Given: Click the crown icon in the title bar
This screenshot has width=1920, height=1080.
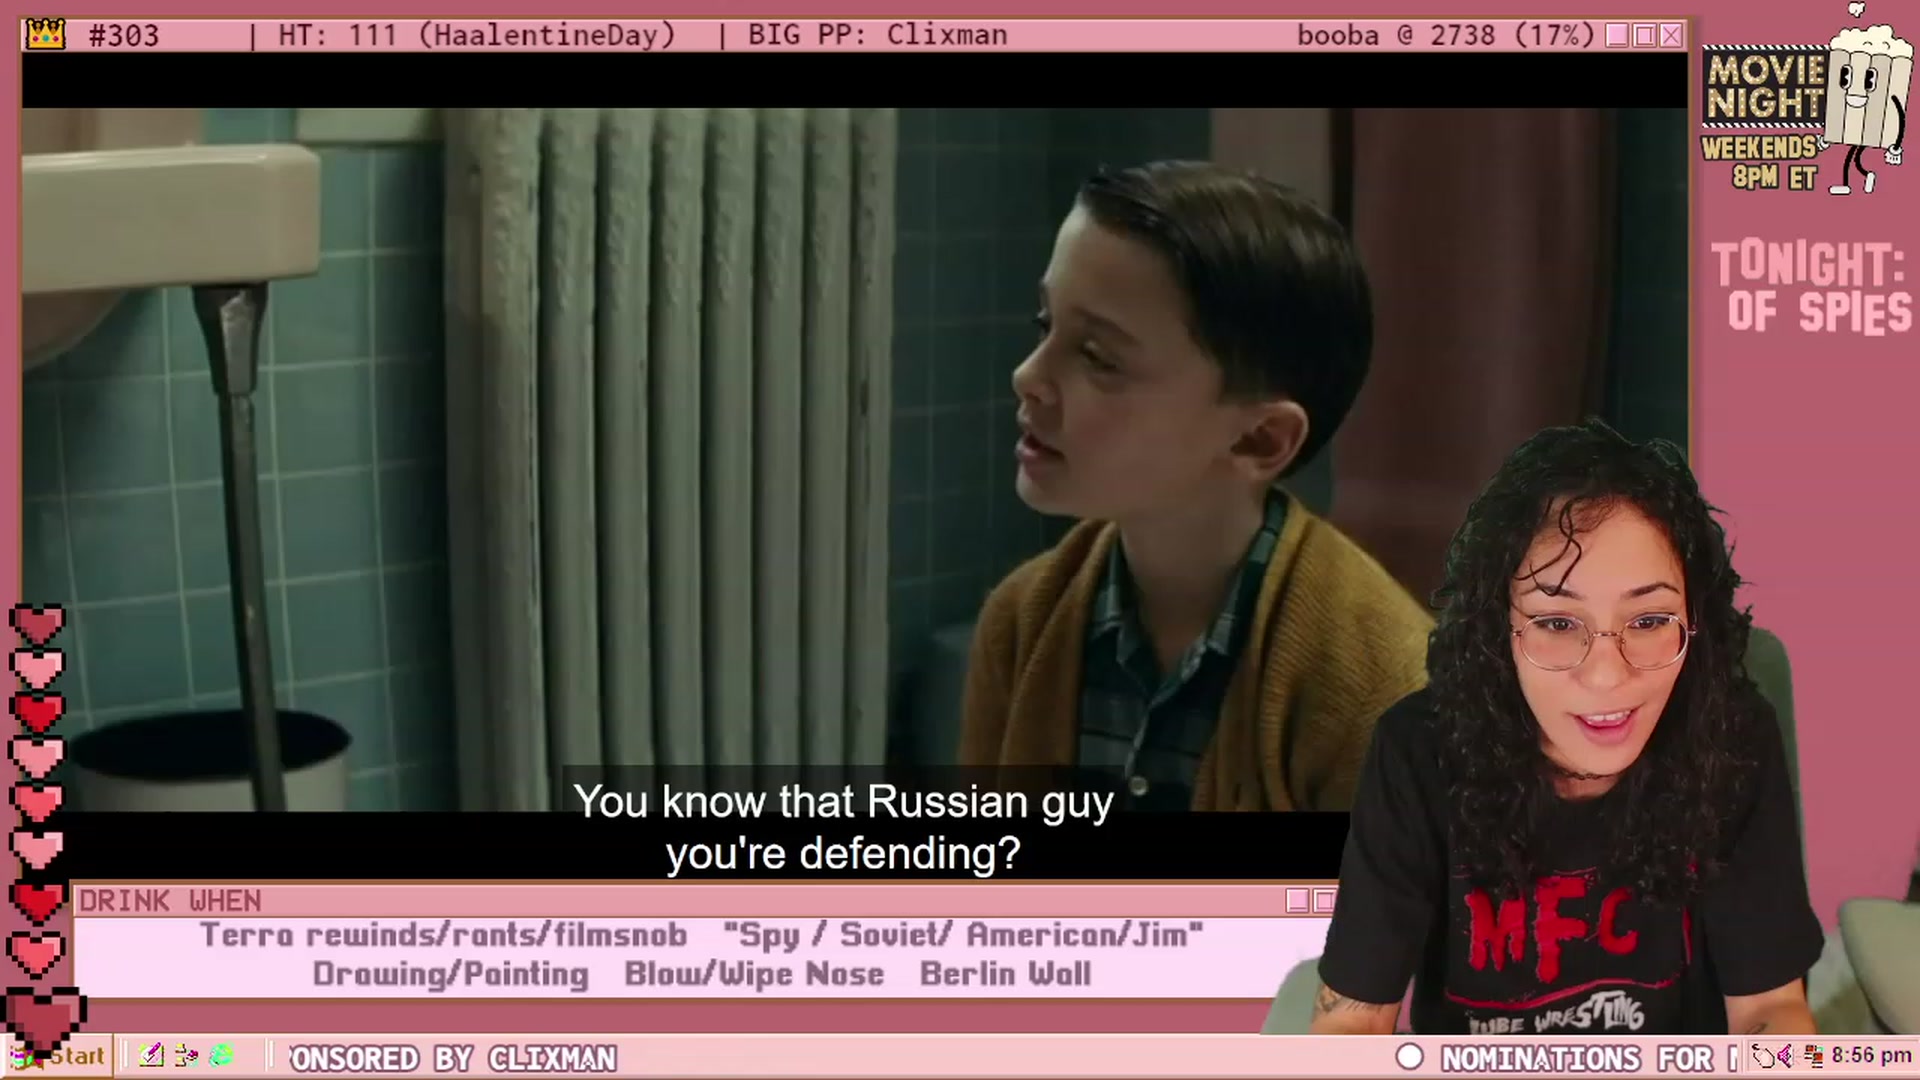Looking at the screenshot, I should click(x=45, y=35).
